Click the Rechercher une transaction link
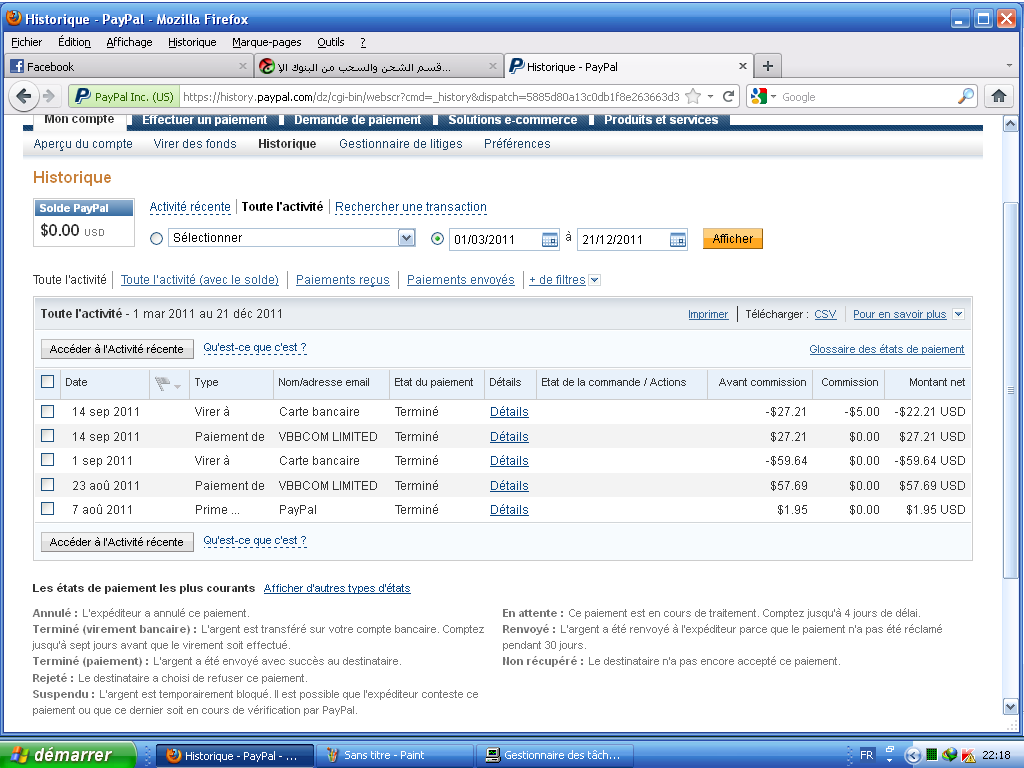The height and width of the screenshot is (768, 1024). (x=411, y=207)
